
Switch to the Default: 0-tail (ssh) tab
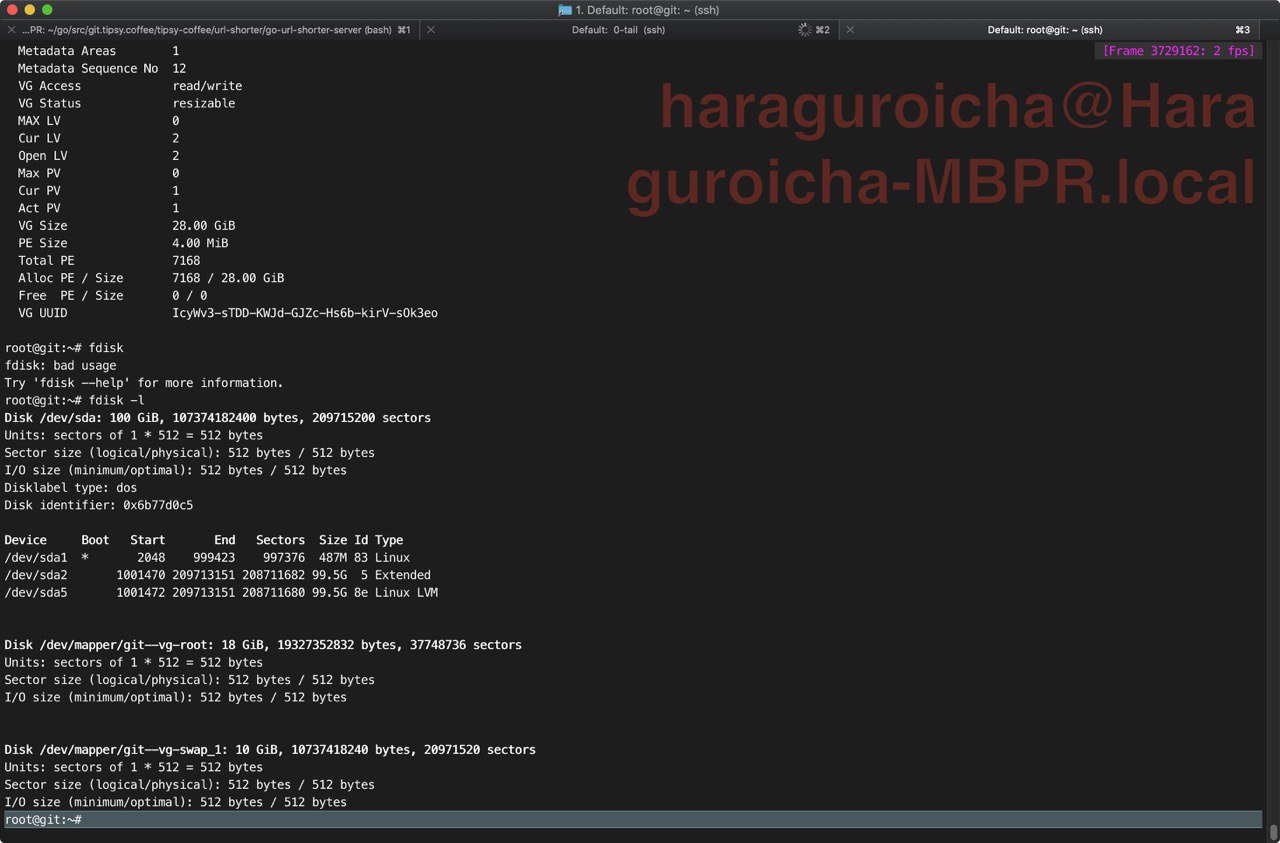click(630, 30)
